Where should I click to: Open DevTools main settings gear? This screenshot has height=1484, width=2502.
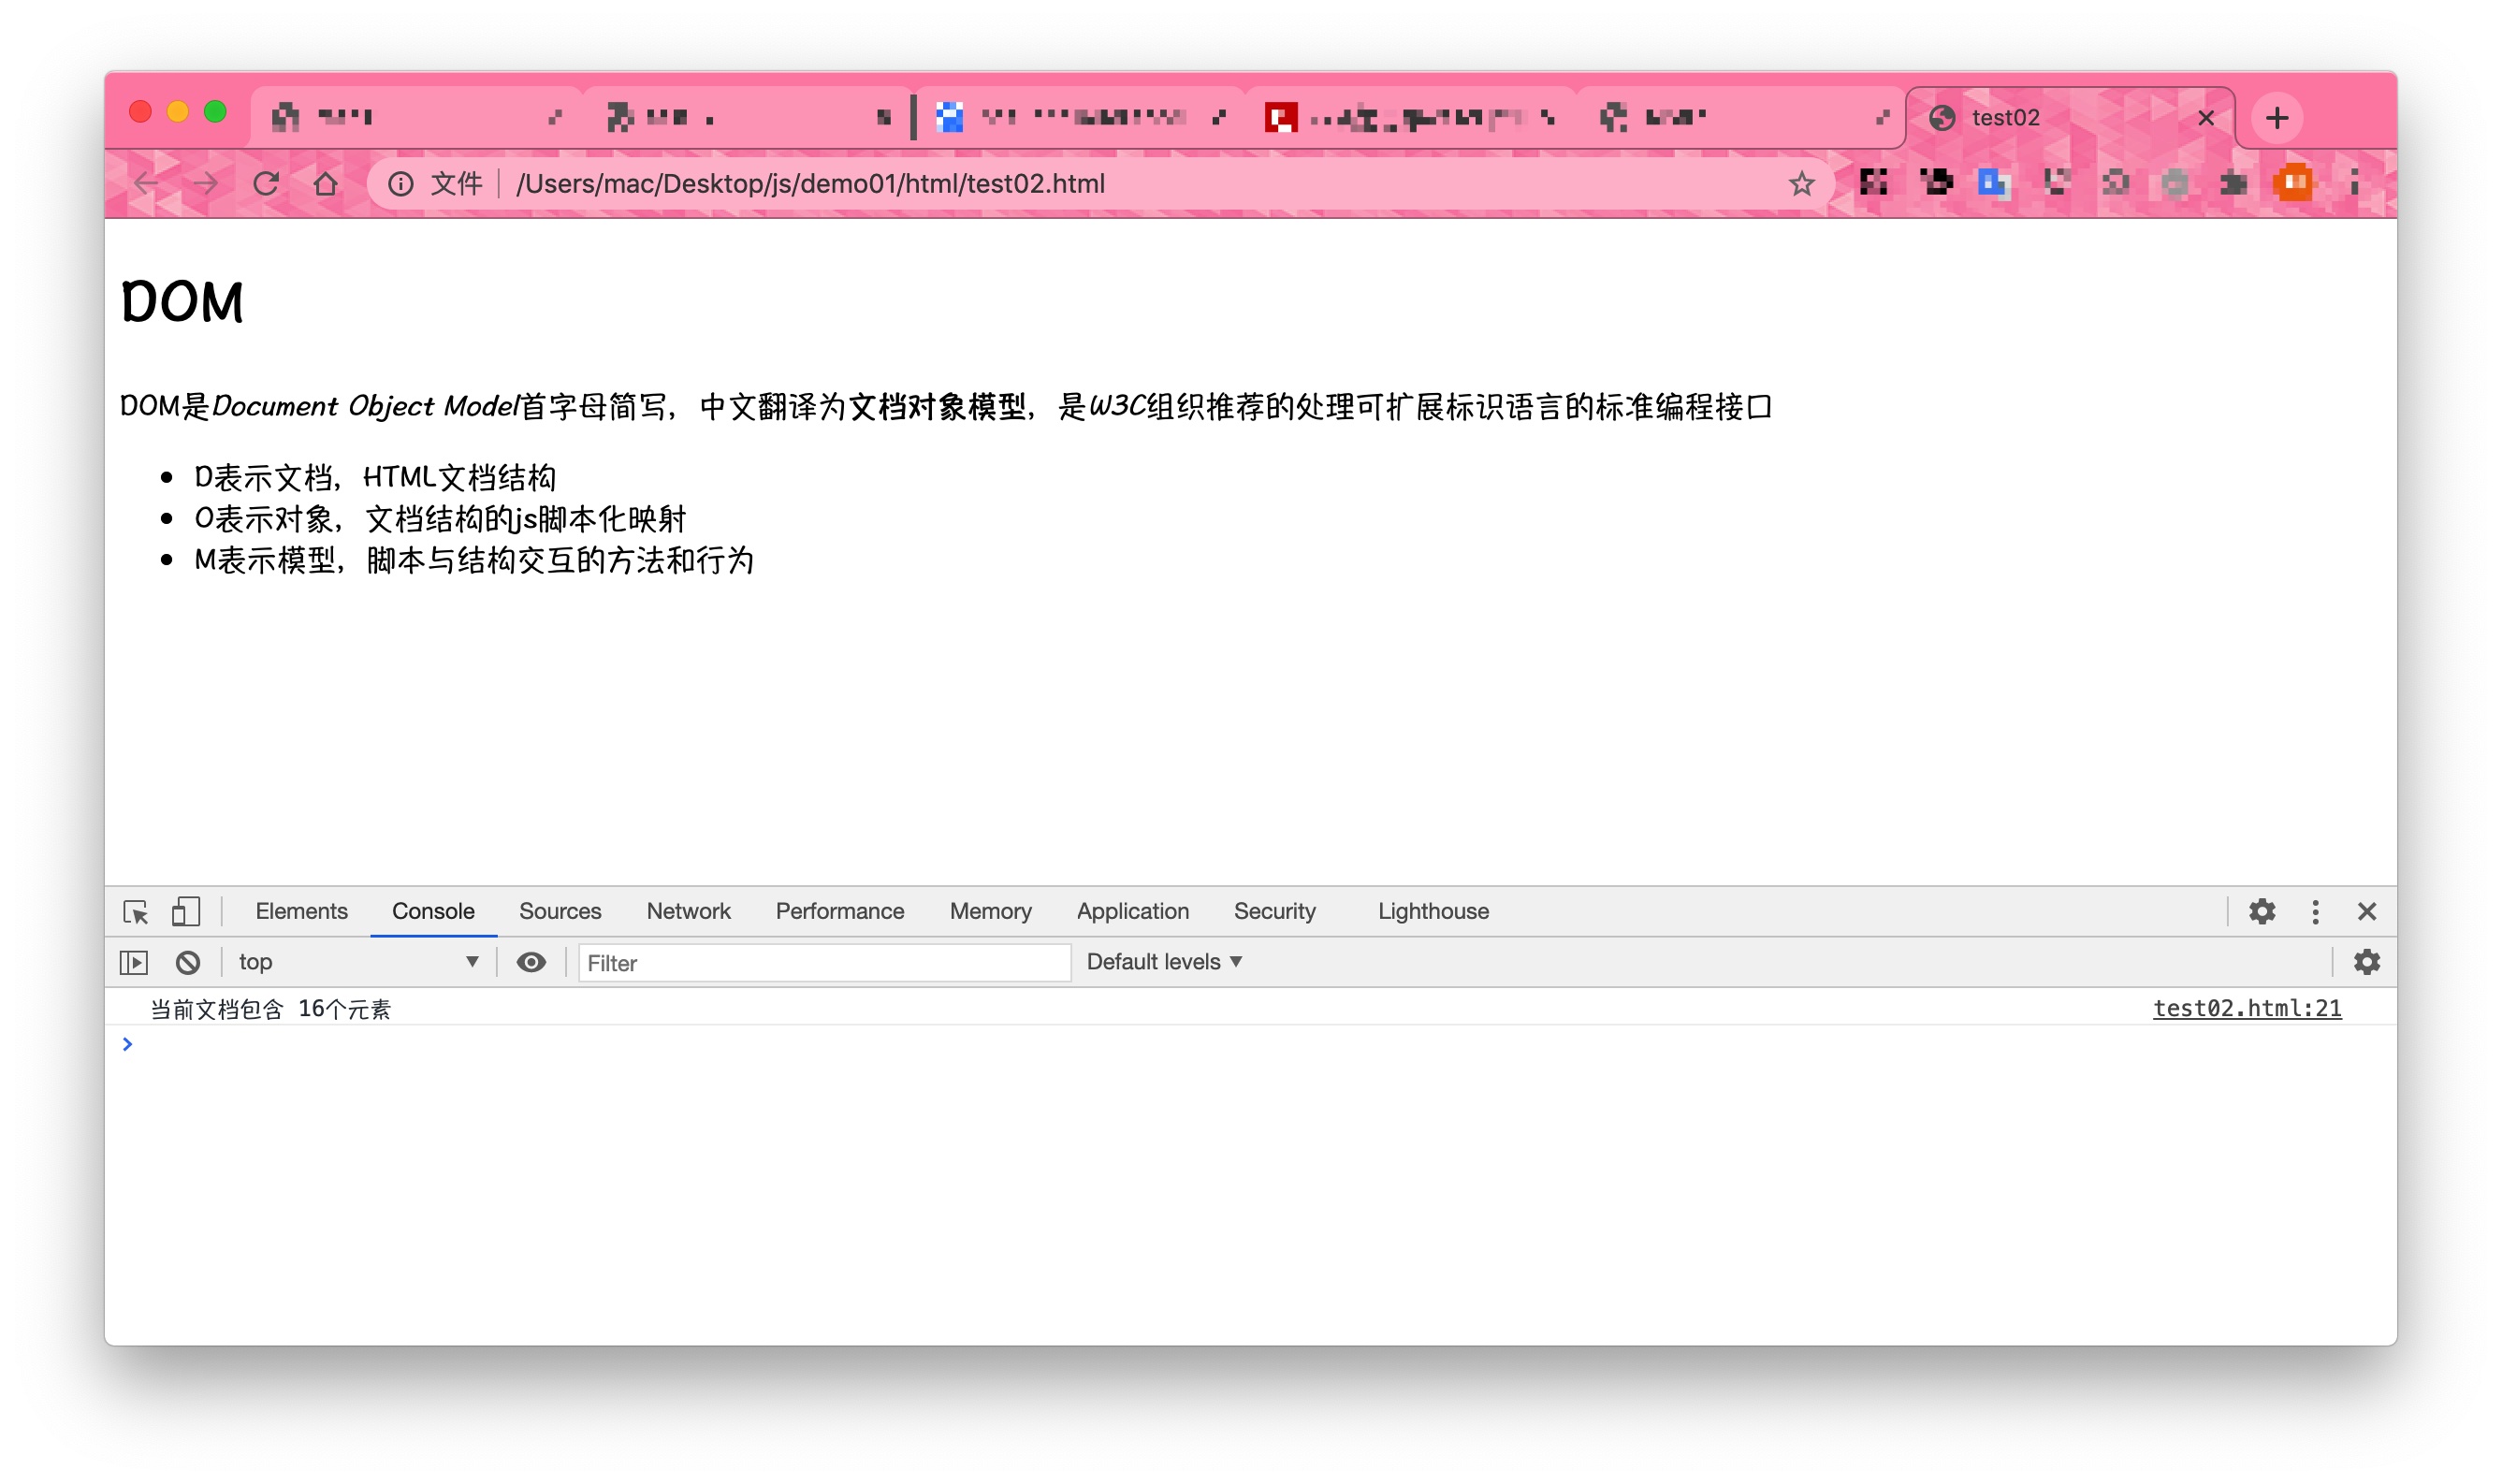pyautogui.click(x=2262, y=912)
